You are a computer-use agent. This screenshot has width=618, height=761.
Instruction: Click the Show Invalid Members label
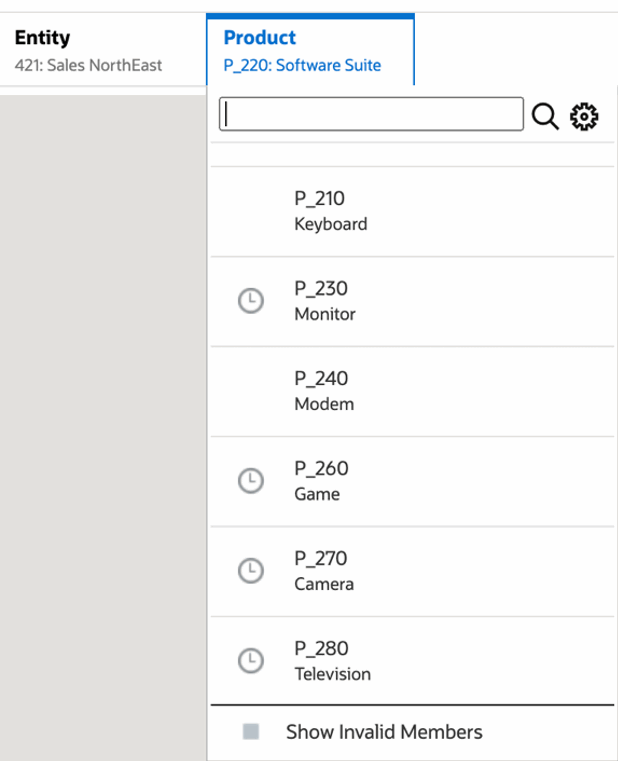click(384, 732)
